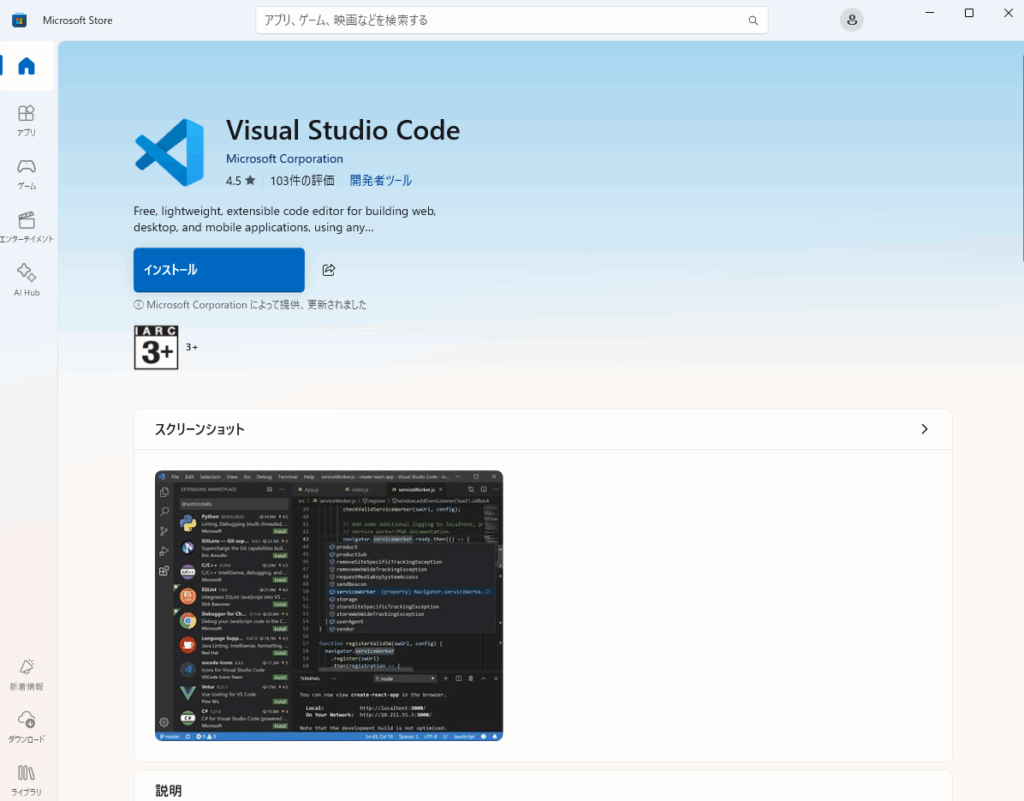
Task: Open the Home tab in sidebar
Action: click(x=27, y=66)
